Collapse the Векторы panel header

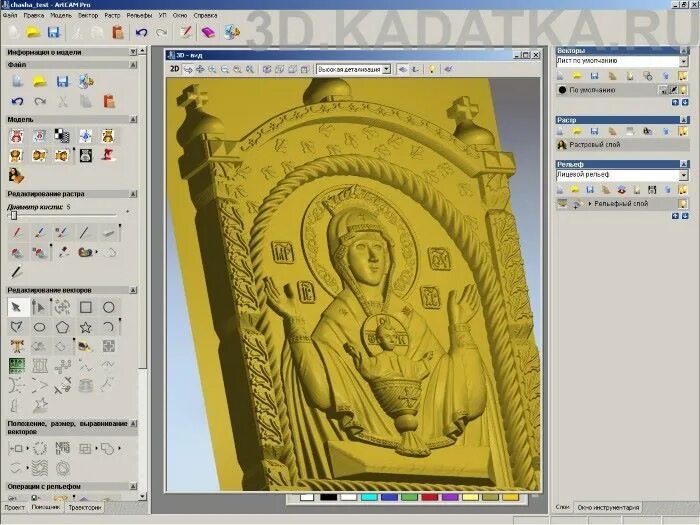(x=683, y=50)
